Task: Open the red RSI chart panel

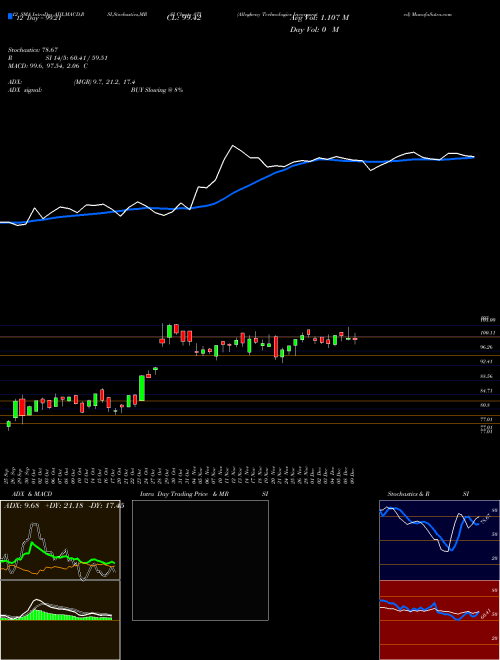Action: click(x=439, y=620)
